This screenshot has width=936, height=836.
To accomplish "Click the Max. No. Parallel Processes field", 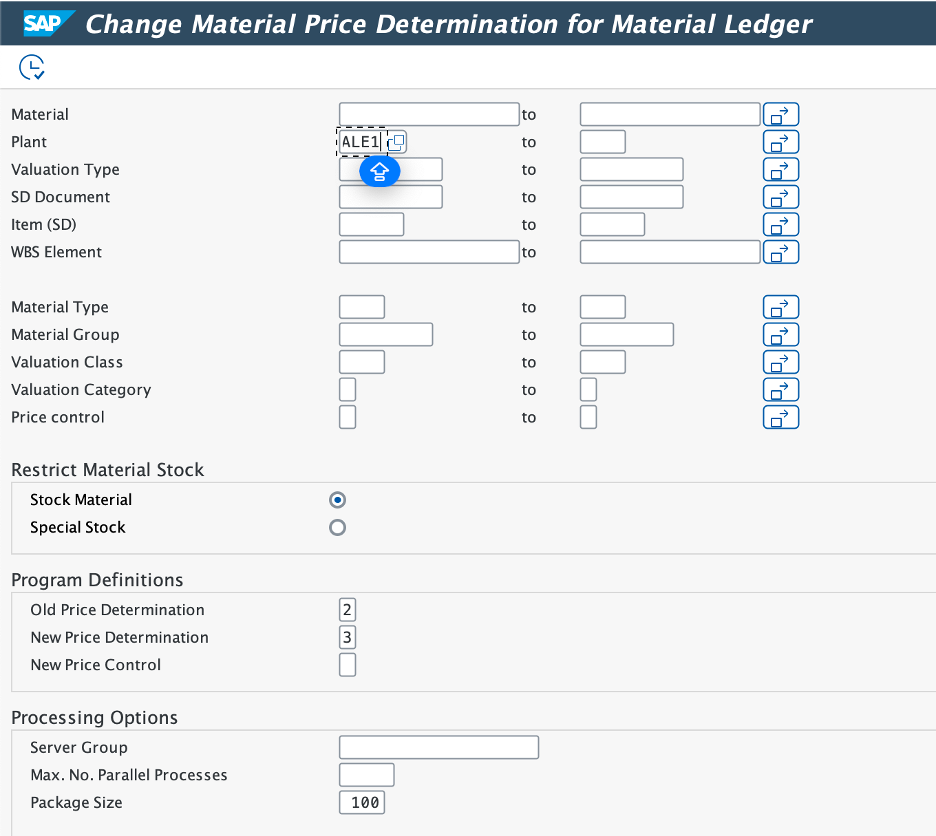I will point(366,775).
